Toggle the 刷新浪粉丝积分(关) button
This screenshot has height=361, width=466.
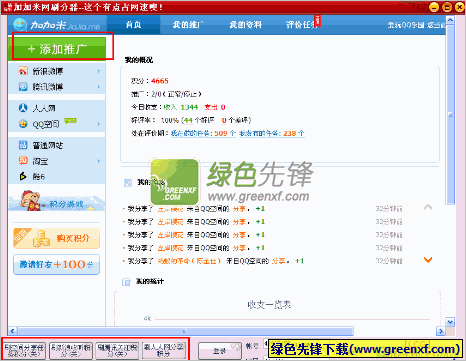[71, 350]
